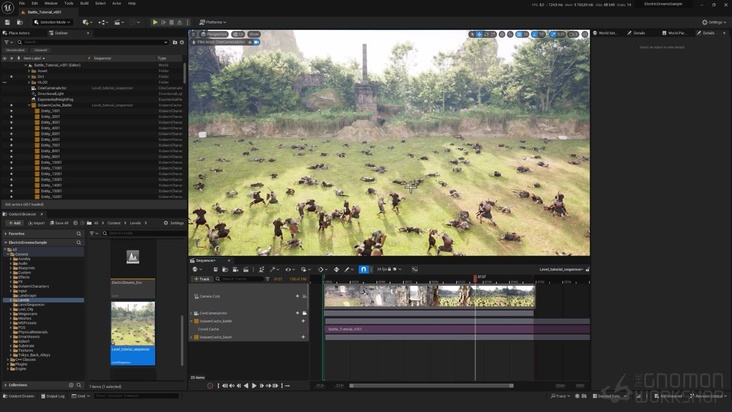Click the viewport hamburger options icon
The width and height of the screenshot is (732, 412).
click(x=194, y=34)
